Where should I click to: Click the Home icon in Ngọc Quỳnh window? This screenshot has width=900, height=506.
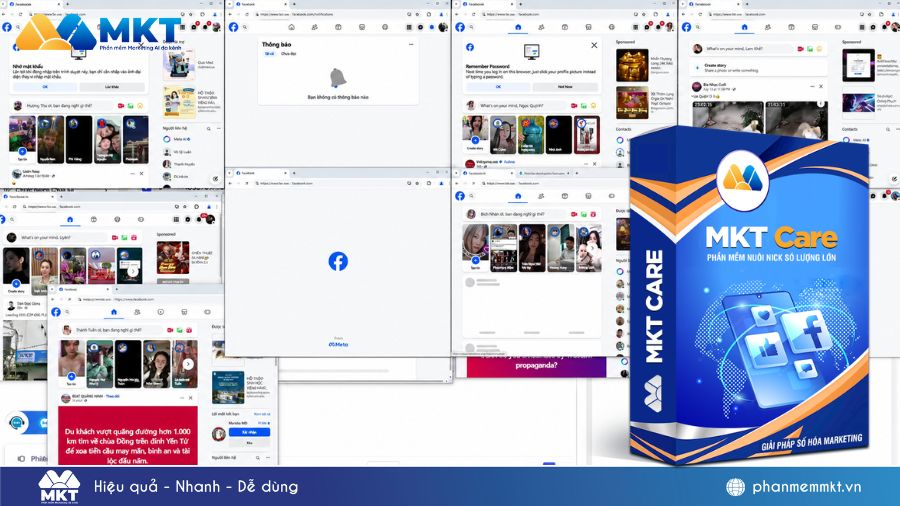click(518, 27)
